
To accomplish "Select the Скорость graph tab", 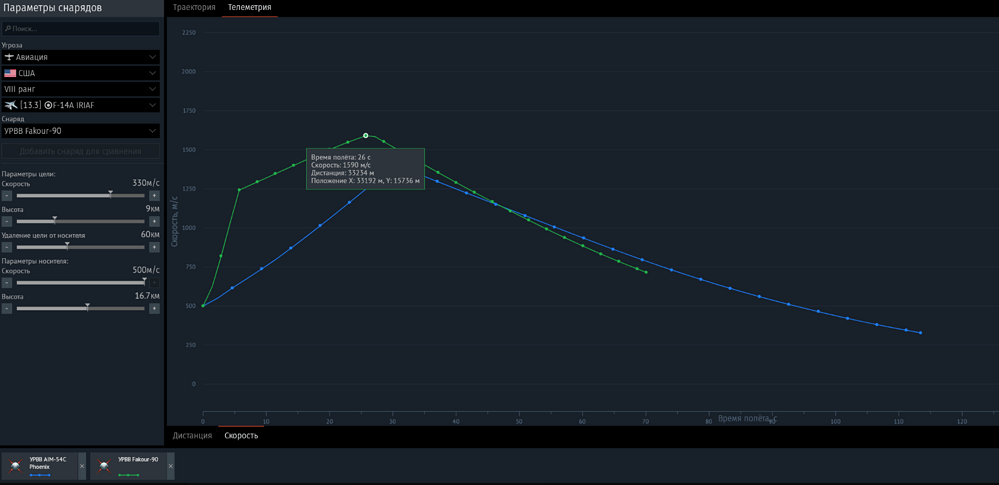I will (241, 436).
